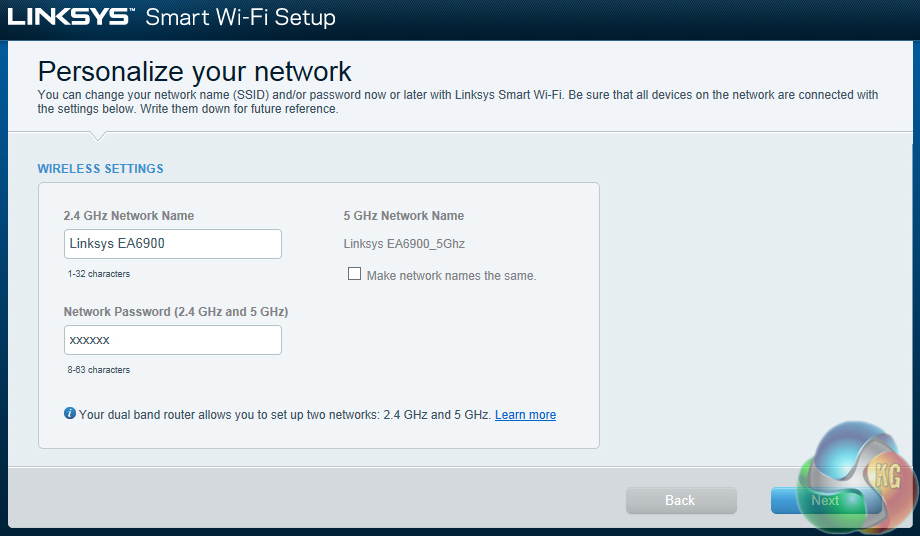
Task: Click the 'Smart Wi-Fi Setup' title text
Action: click(x=240, y=18)
